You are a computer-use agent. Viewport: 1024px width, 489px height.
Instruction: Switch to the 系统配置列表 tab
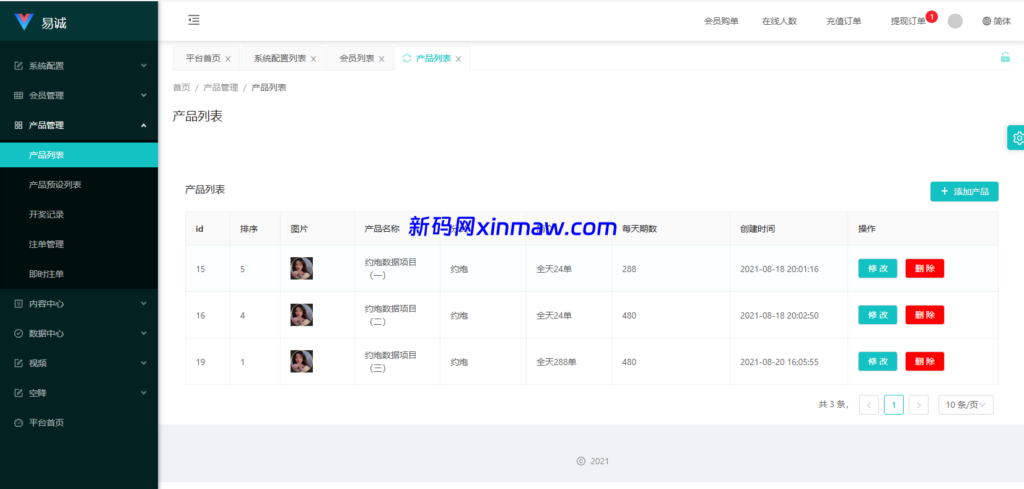point(280,58)
